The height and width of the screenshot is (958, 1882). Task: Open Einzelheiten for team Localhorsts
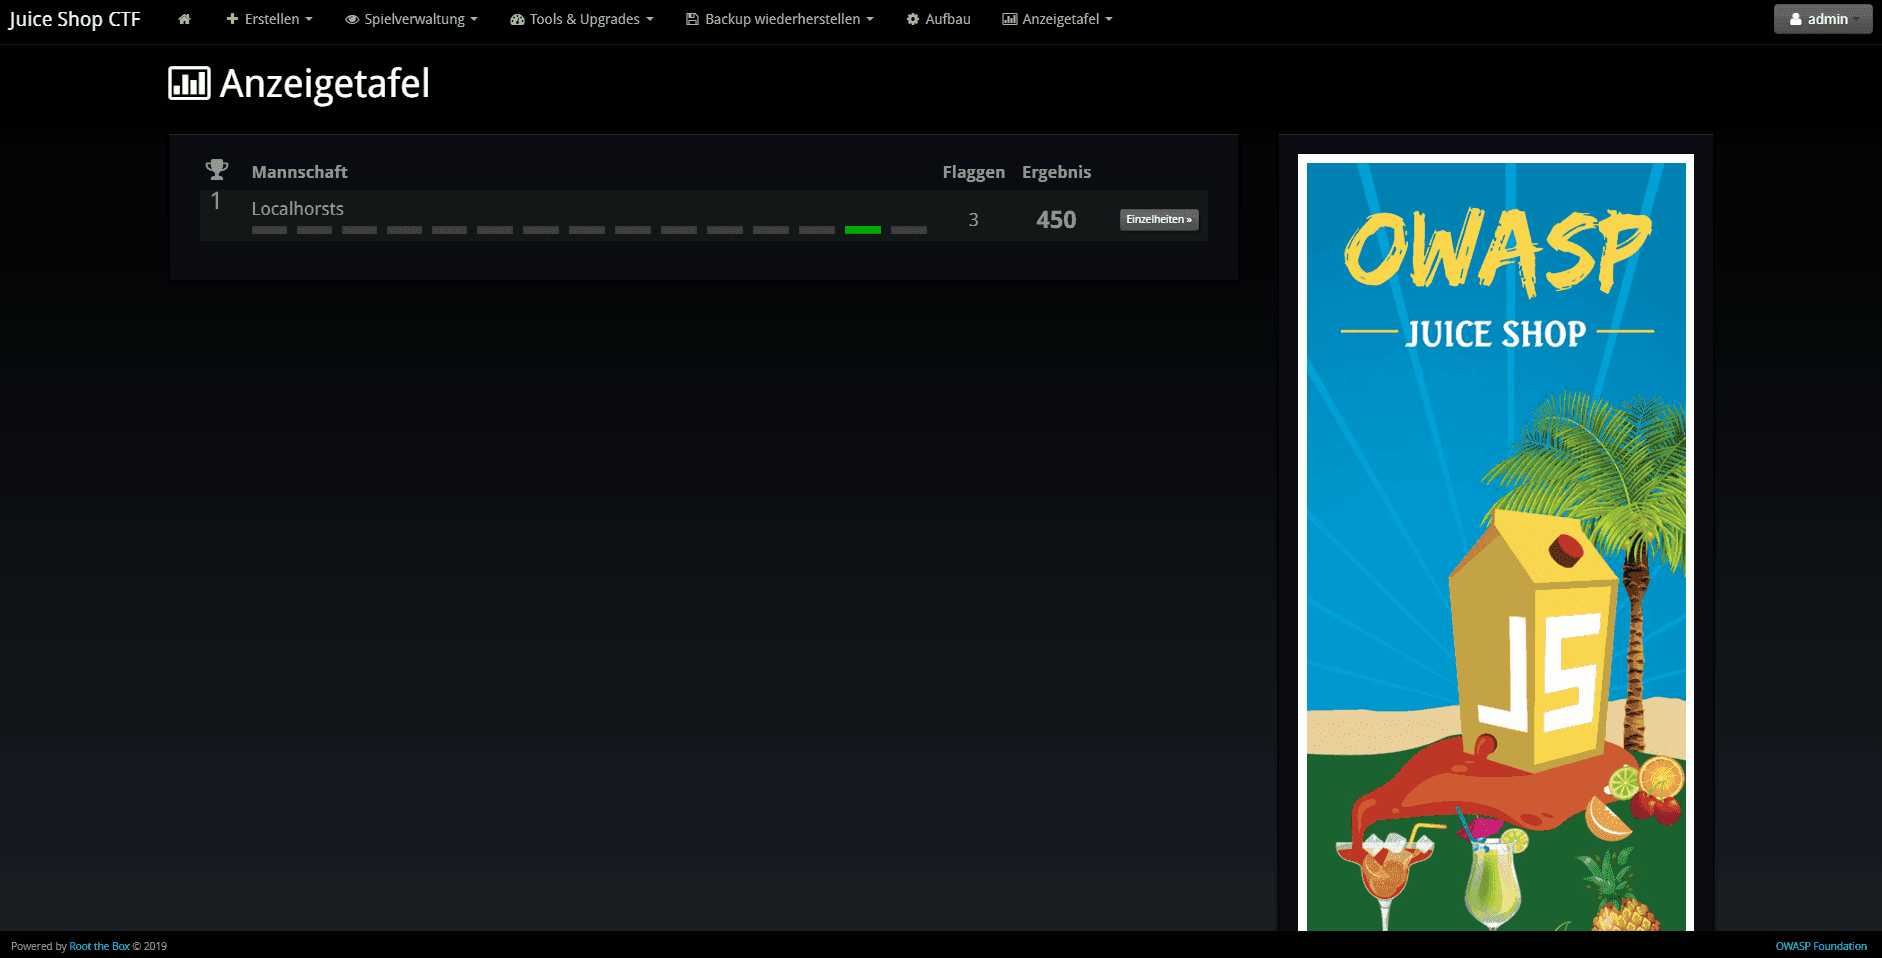pos(1159,219)
